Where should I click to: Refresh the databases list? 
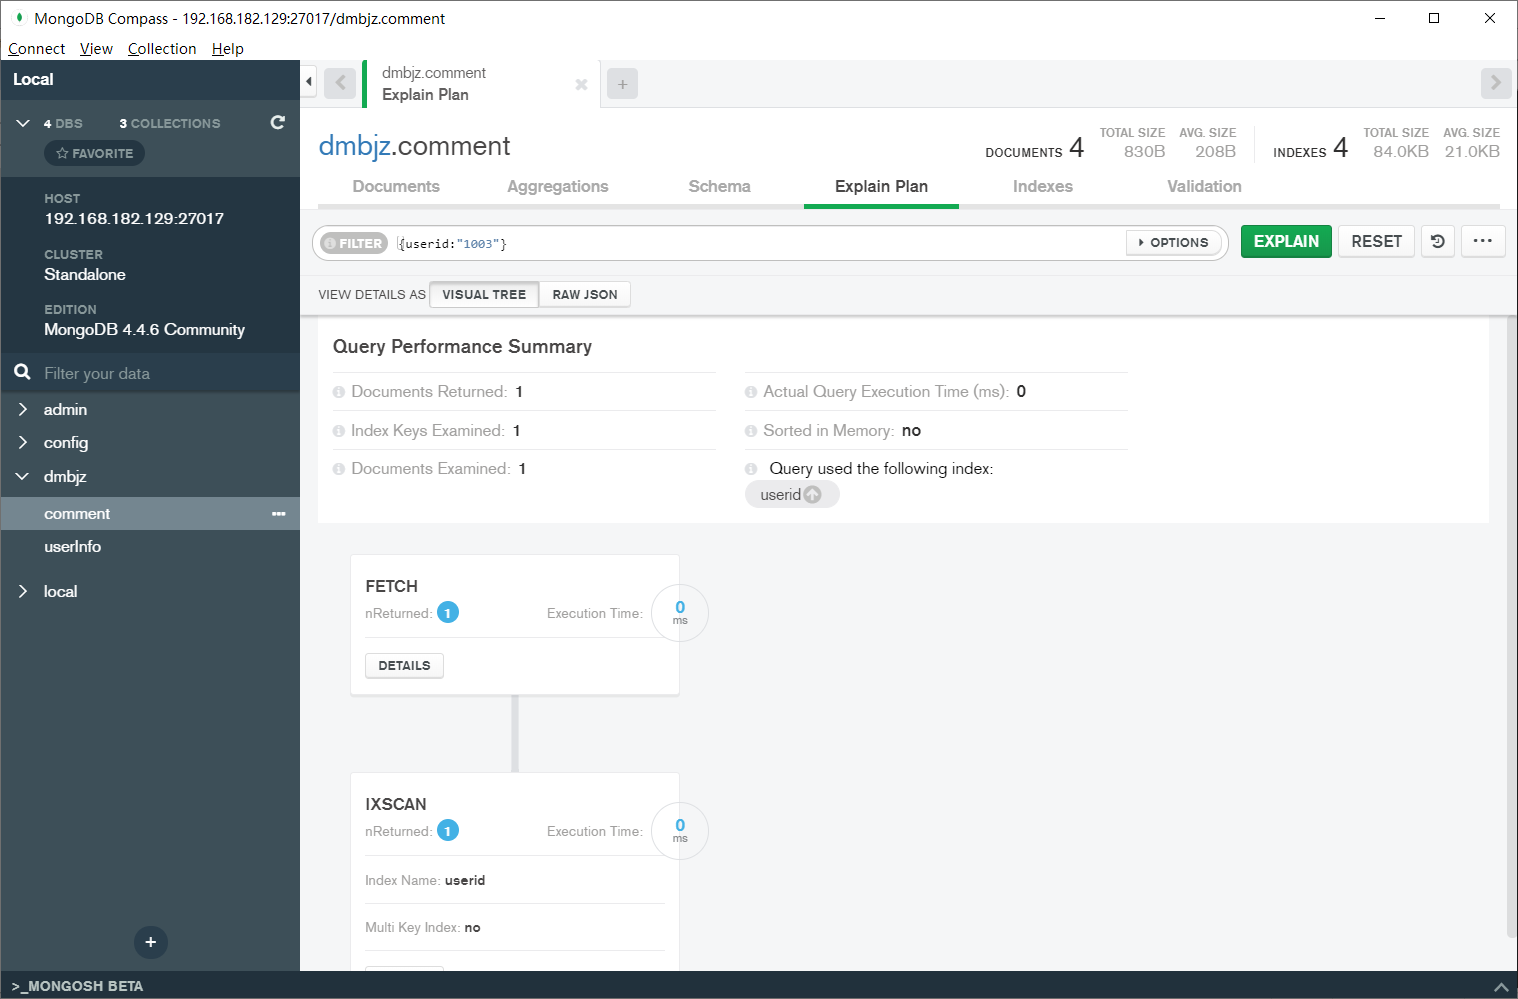[x=278, y=122]
